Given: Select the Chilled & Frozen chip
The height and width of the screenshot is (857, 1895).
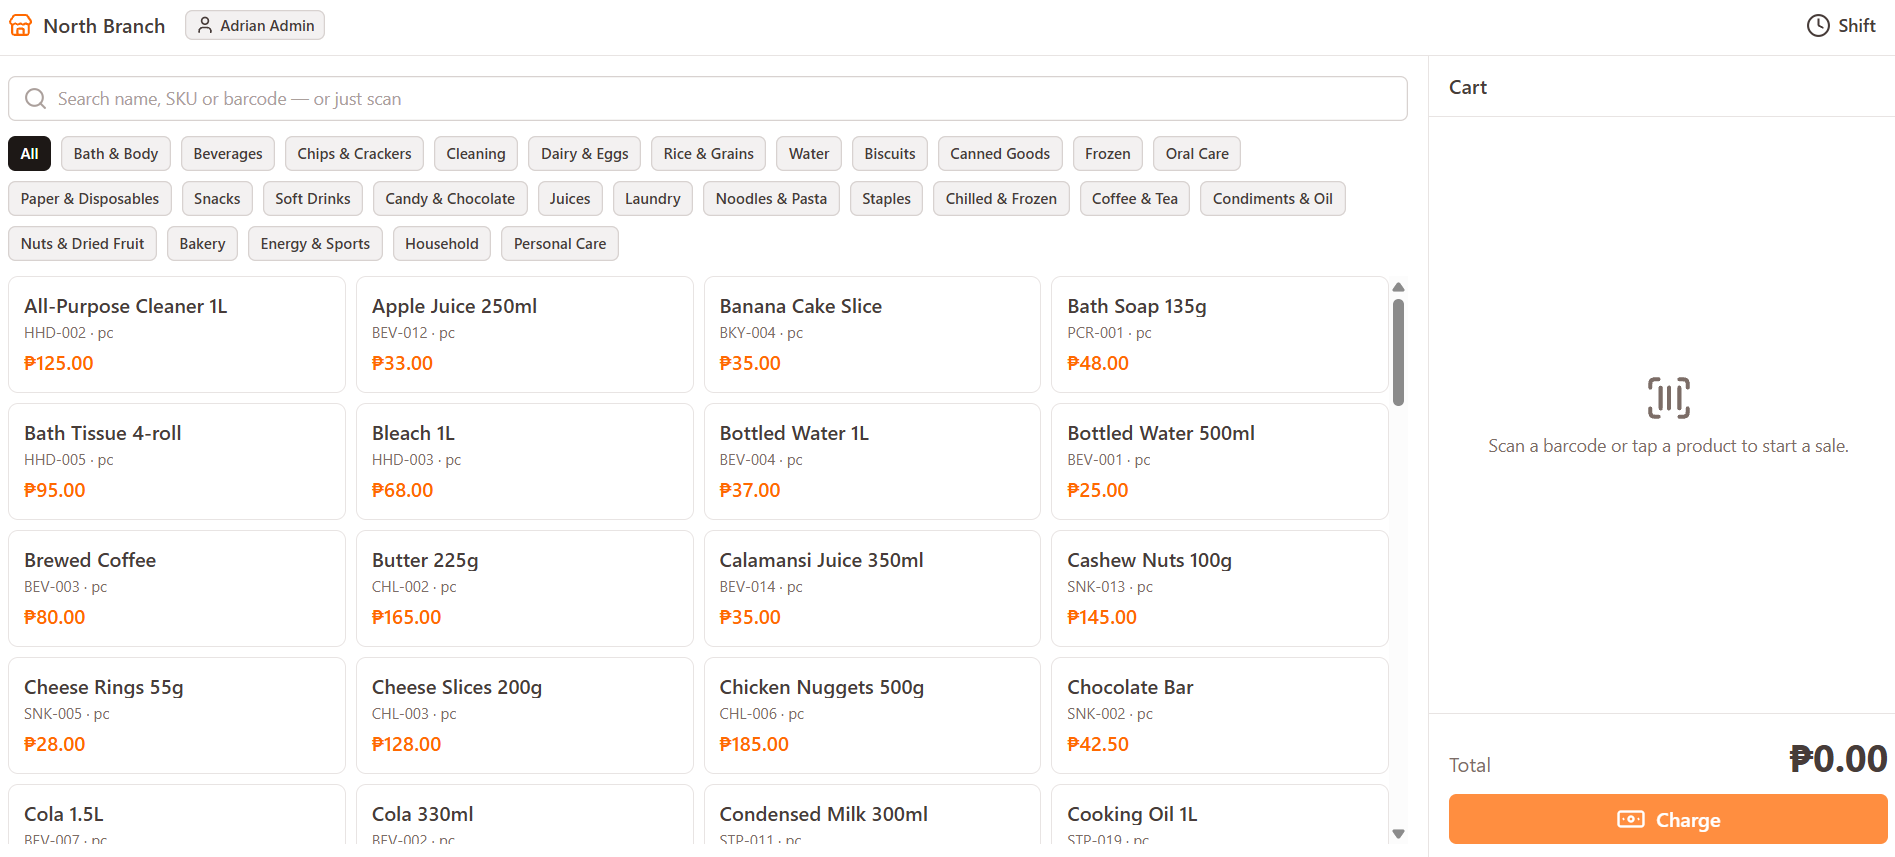Looking at the screenshot, I should point(1001,199).
